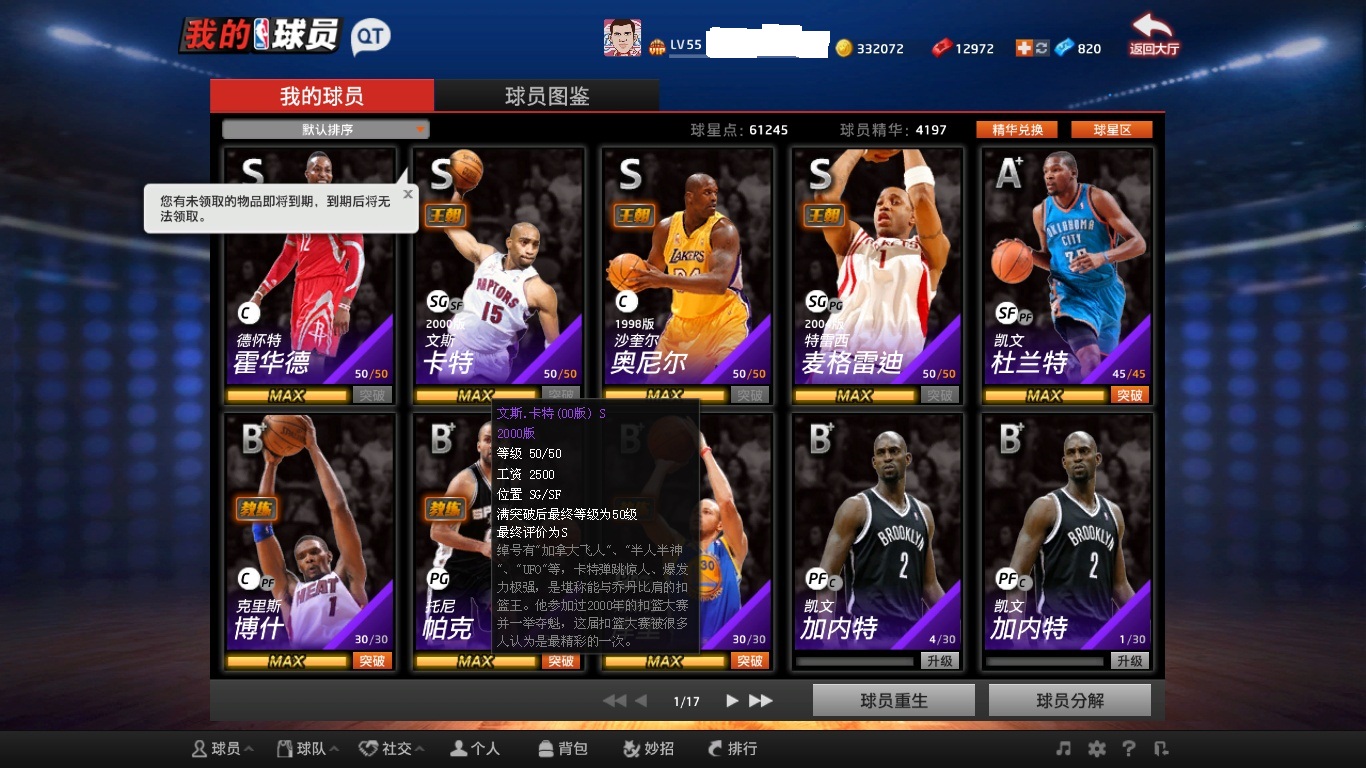Viewport: 1366px width, 768px height.
Task: Click 突破 under the 帕克 card
Action: tap(561, 661)
